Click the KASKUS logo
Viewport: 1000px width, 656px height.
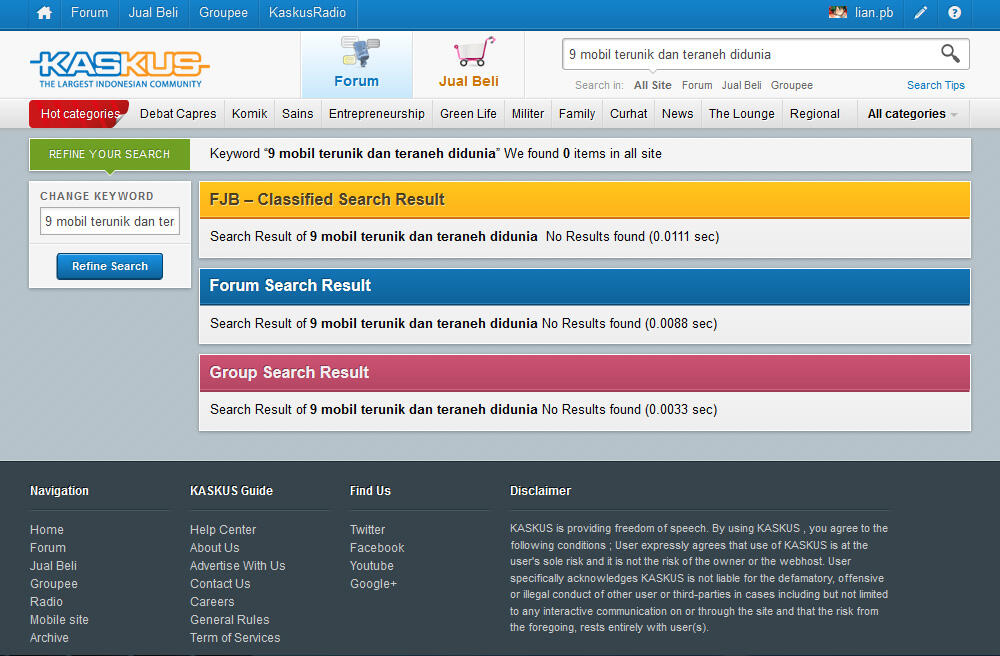click(119, 69)
